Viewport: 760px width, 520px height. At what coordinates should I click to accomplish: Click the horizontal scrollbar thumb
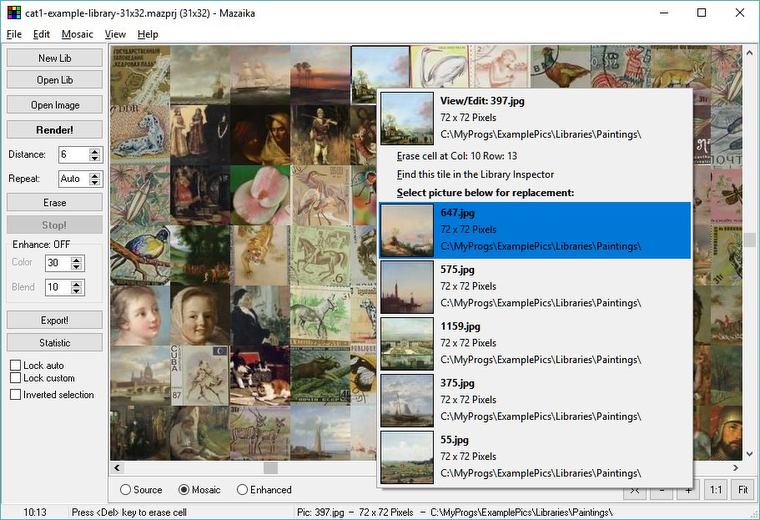270,468
